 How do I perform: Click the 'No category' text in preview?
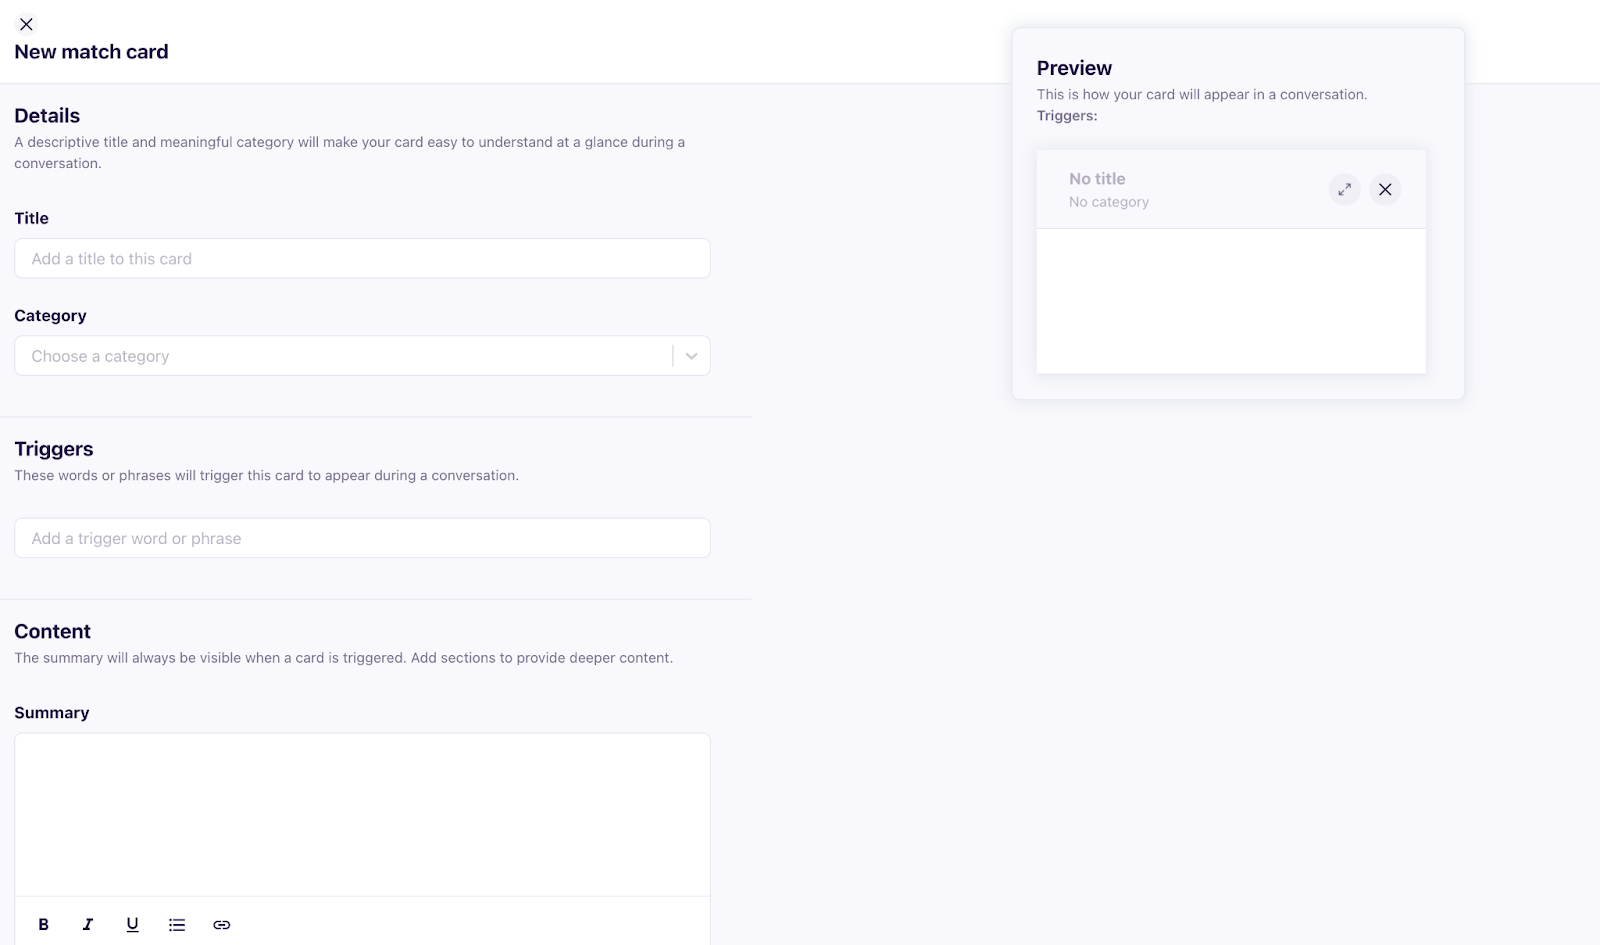(1108, 202)
